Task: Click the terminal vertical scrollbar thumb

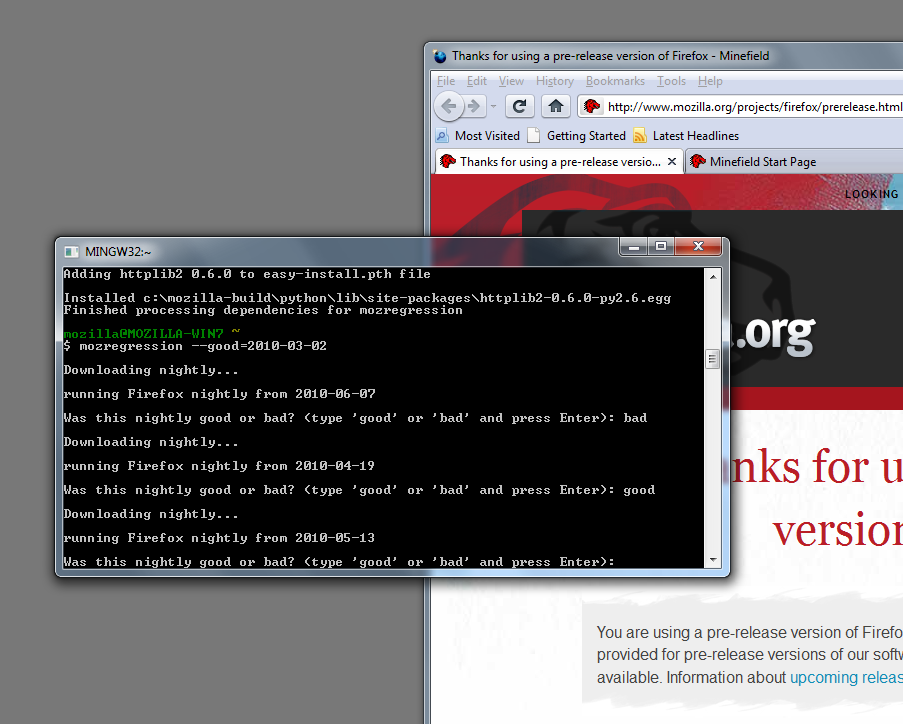Action: 712,359
